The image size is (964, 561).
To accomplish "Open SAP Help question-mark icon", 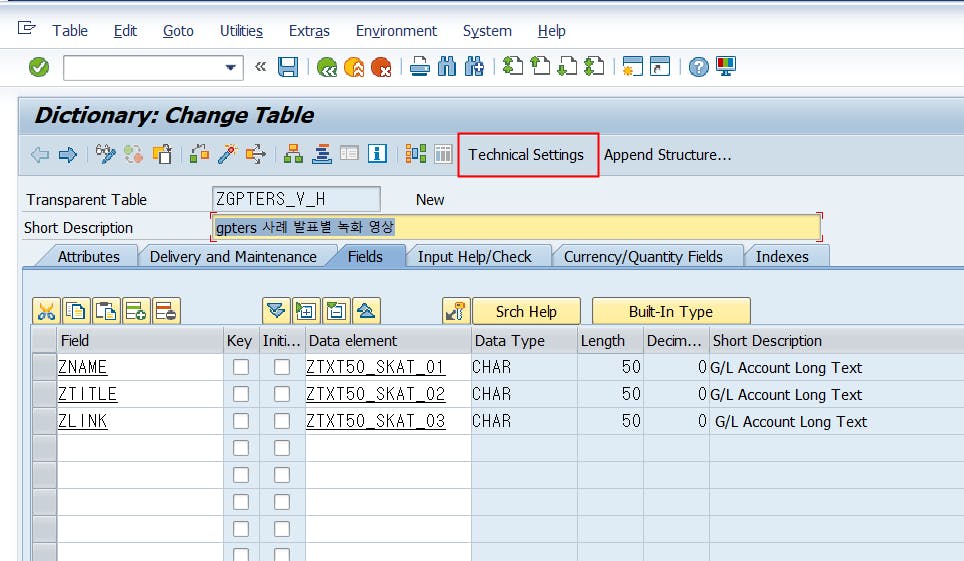I will click(x=698, y=66).
